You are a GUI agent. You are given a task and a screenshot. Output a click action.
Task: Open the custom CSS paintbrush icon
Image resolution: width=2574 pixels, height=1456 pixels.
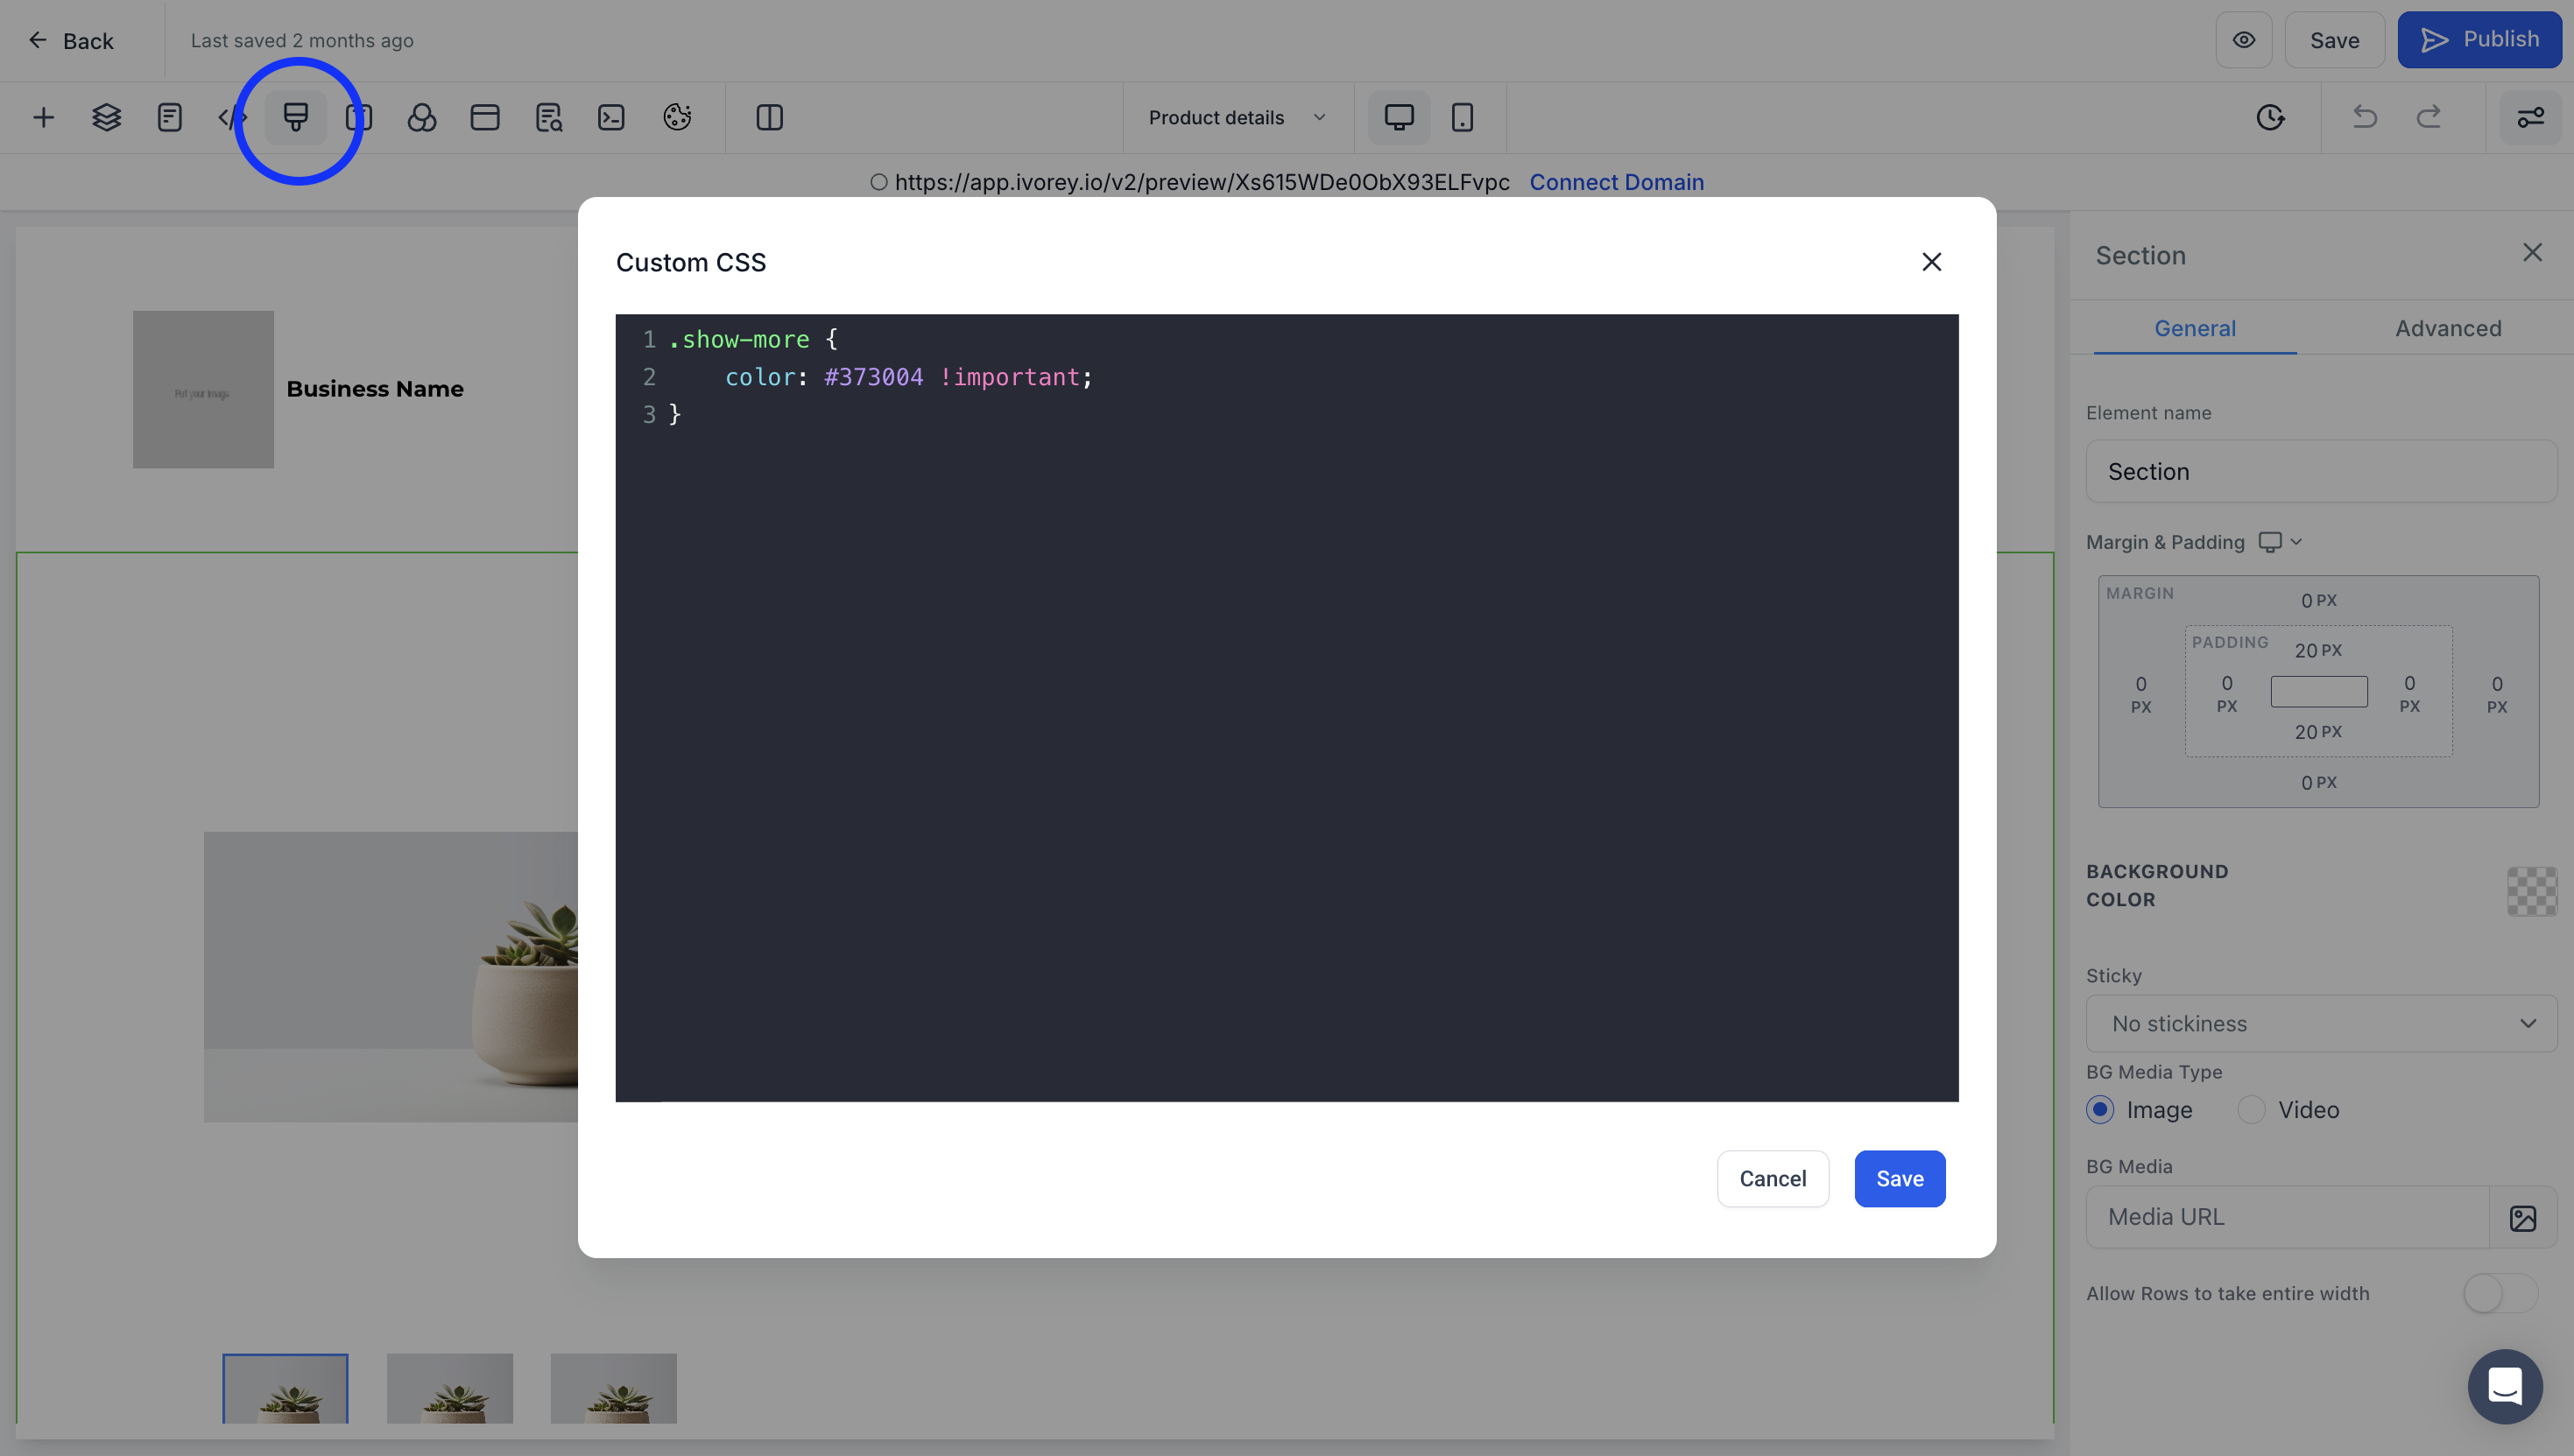pos(296,118)
